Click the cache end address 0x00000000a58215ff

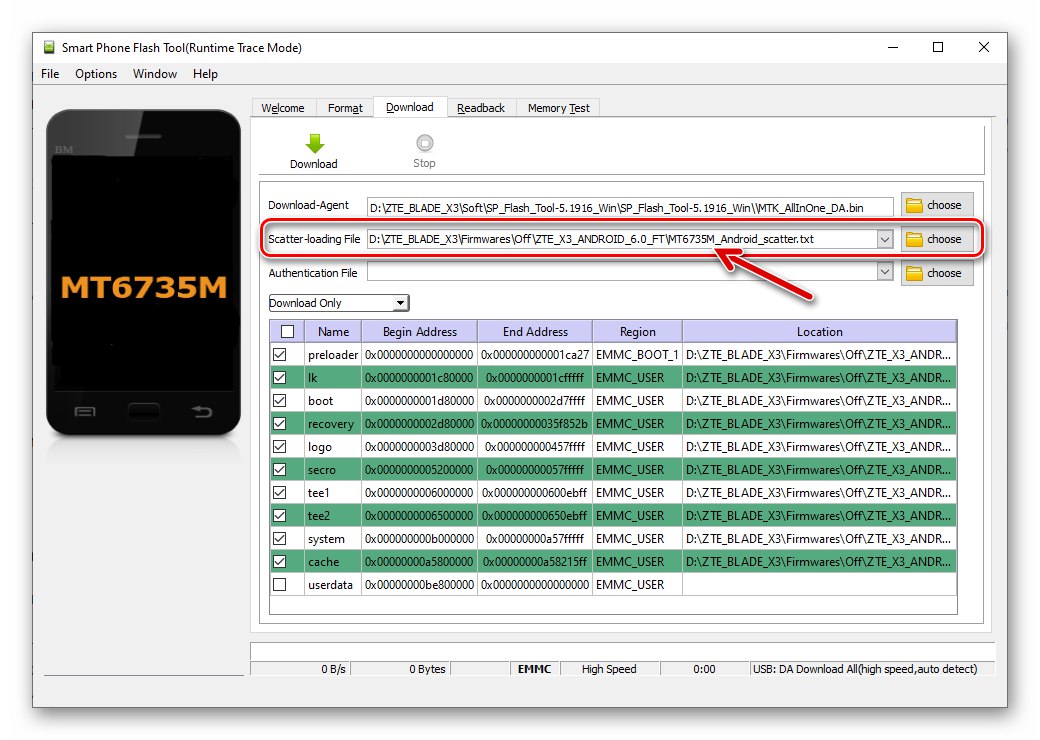pos(535,562)
